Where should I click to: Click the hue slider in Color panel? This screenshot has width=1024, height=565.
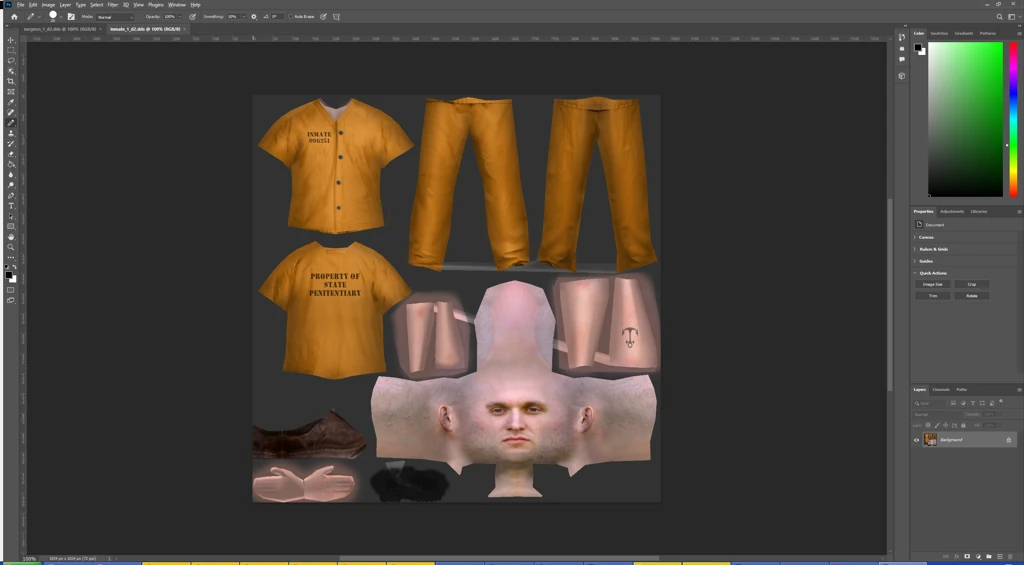(x=1013, y=120)
